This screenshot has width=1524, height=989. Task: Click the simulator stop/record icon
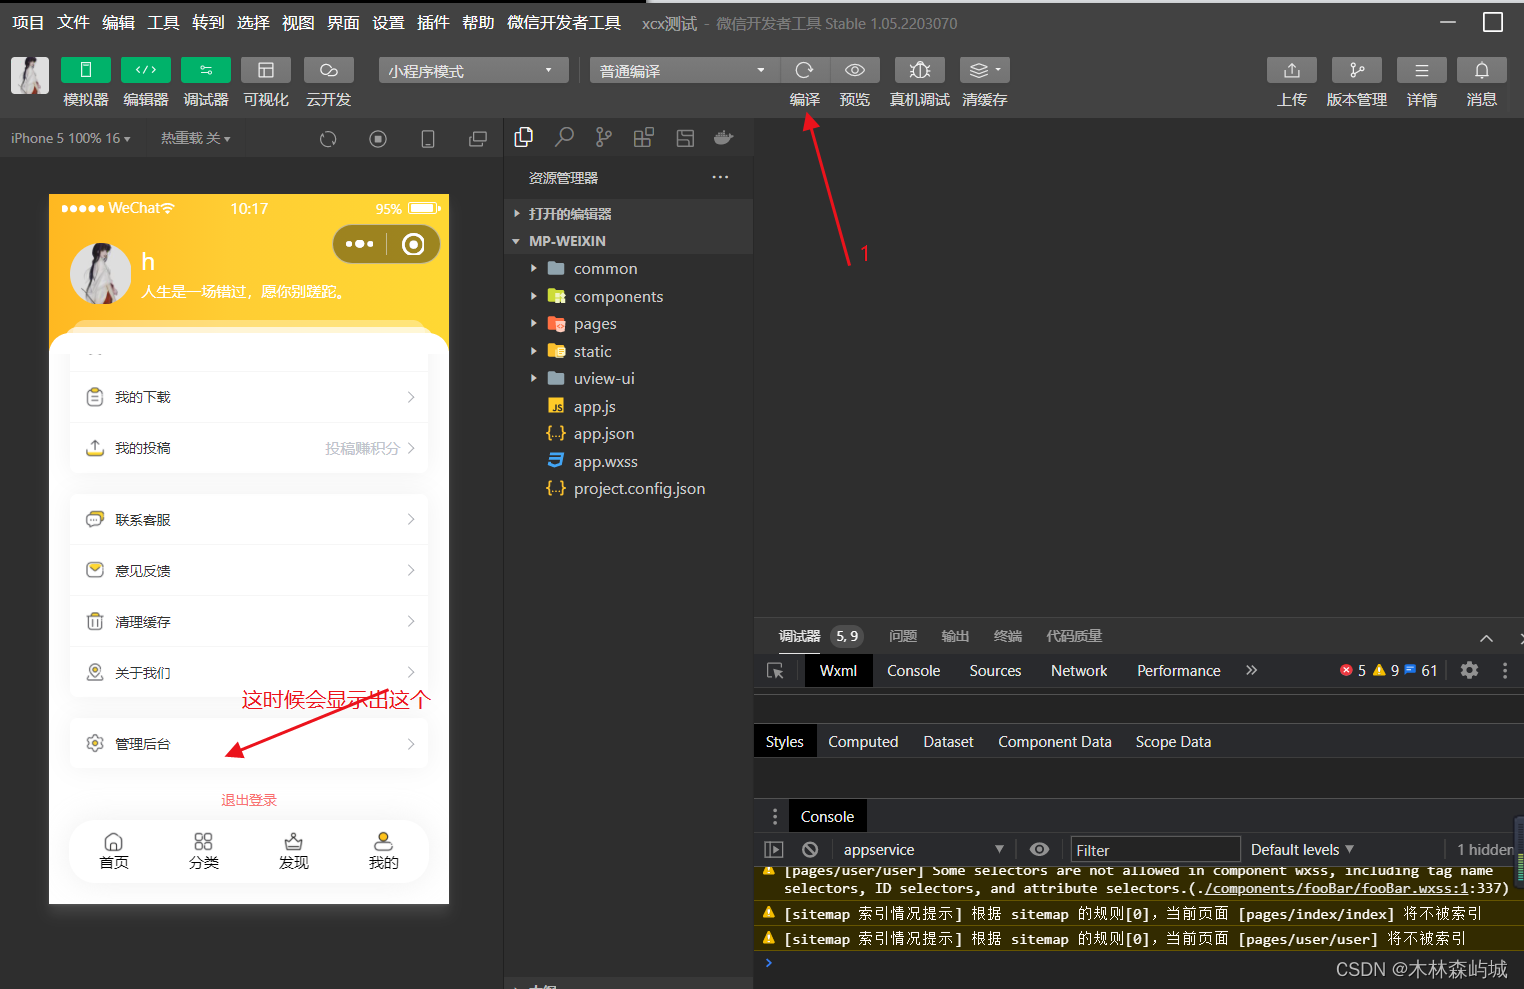(x=378, y=139)
